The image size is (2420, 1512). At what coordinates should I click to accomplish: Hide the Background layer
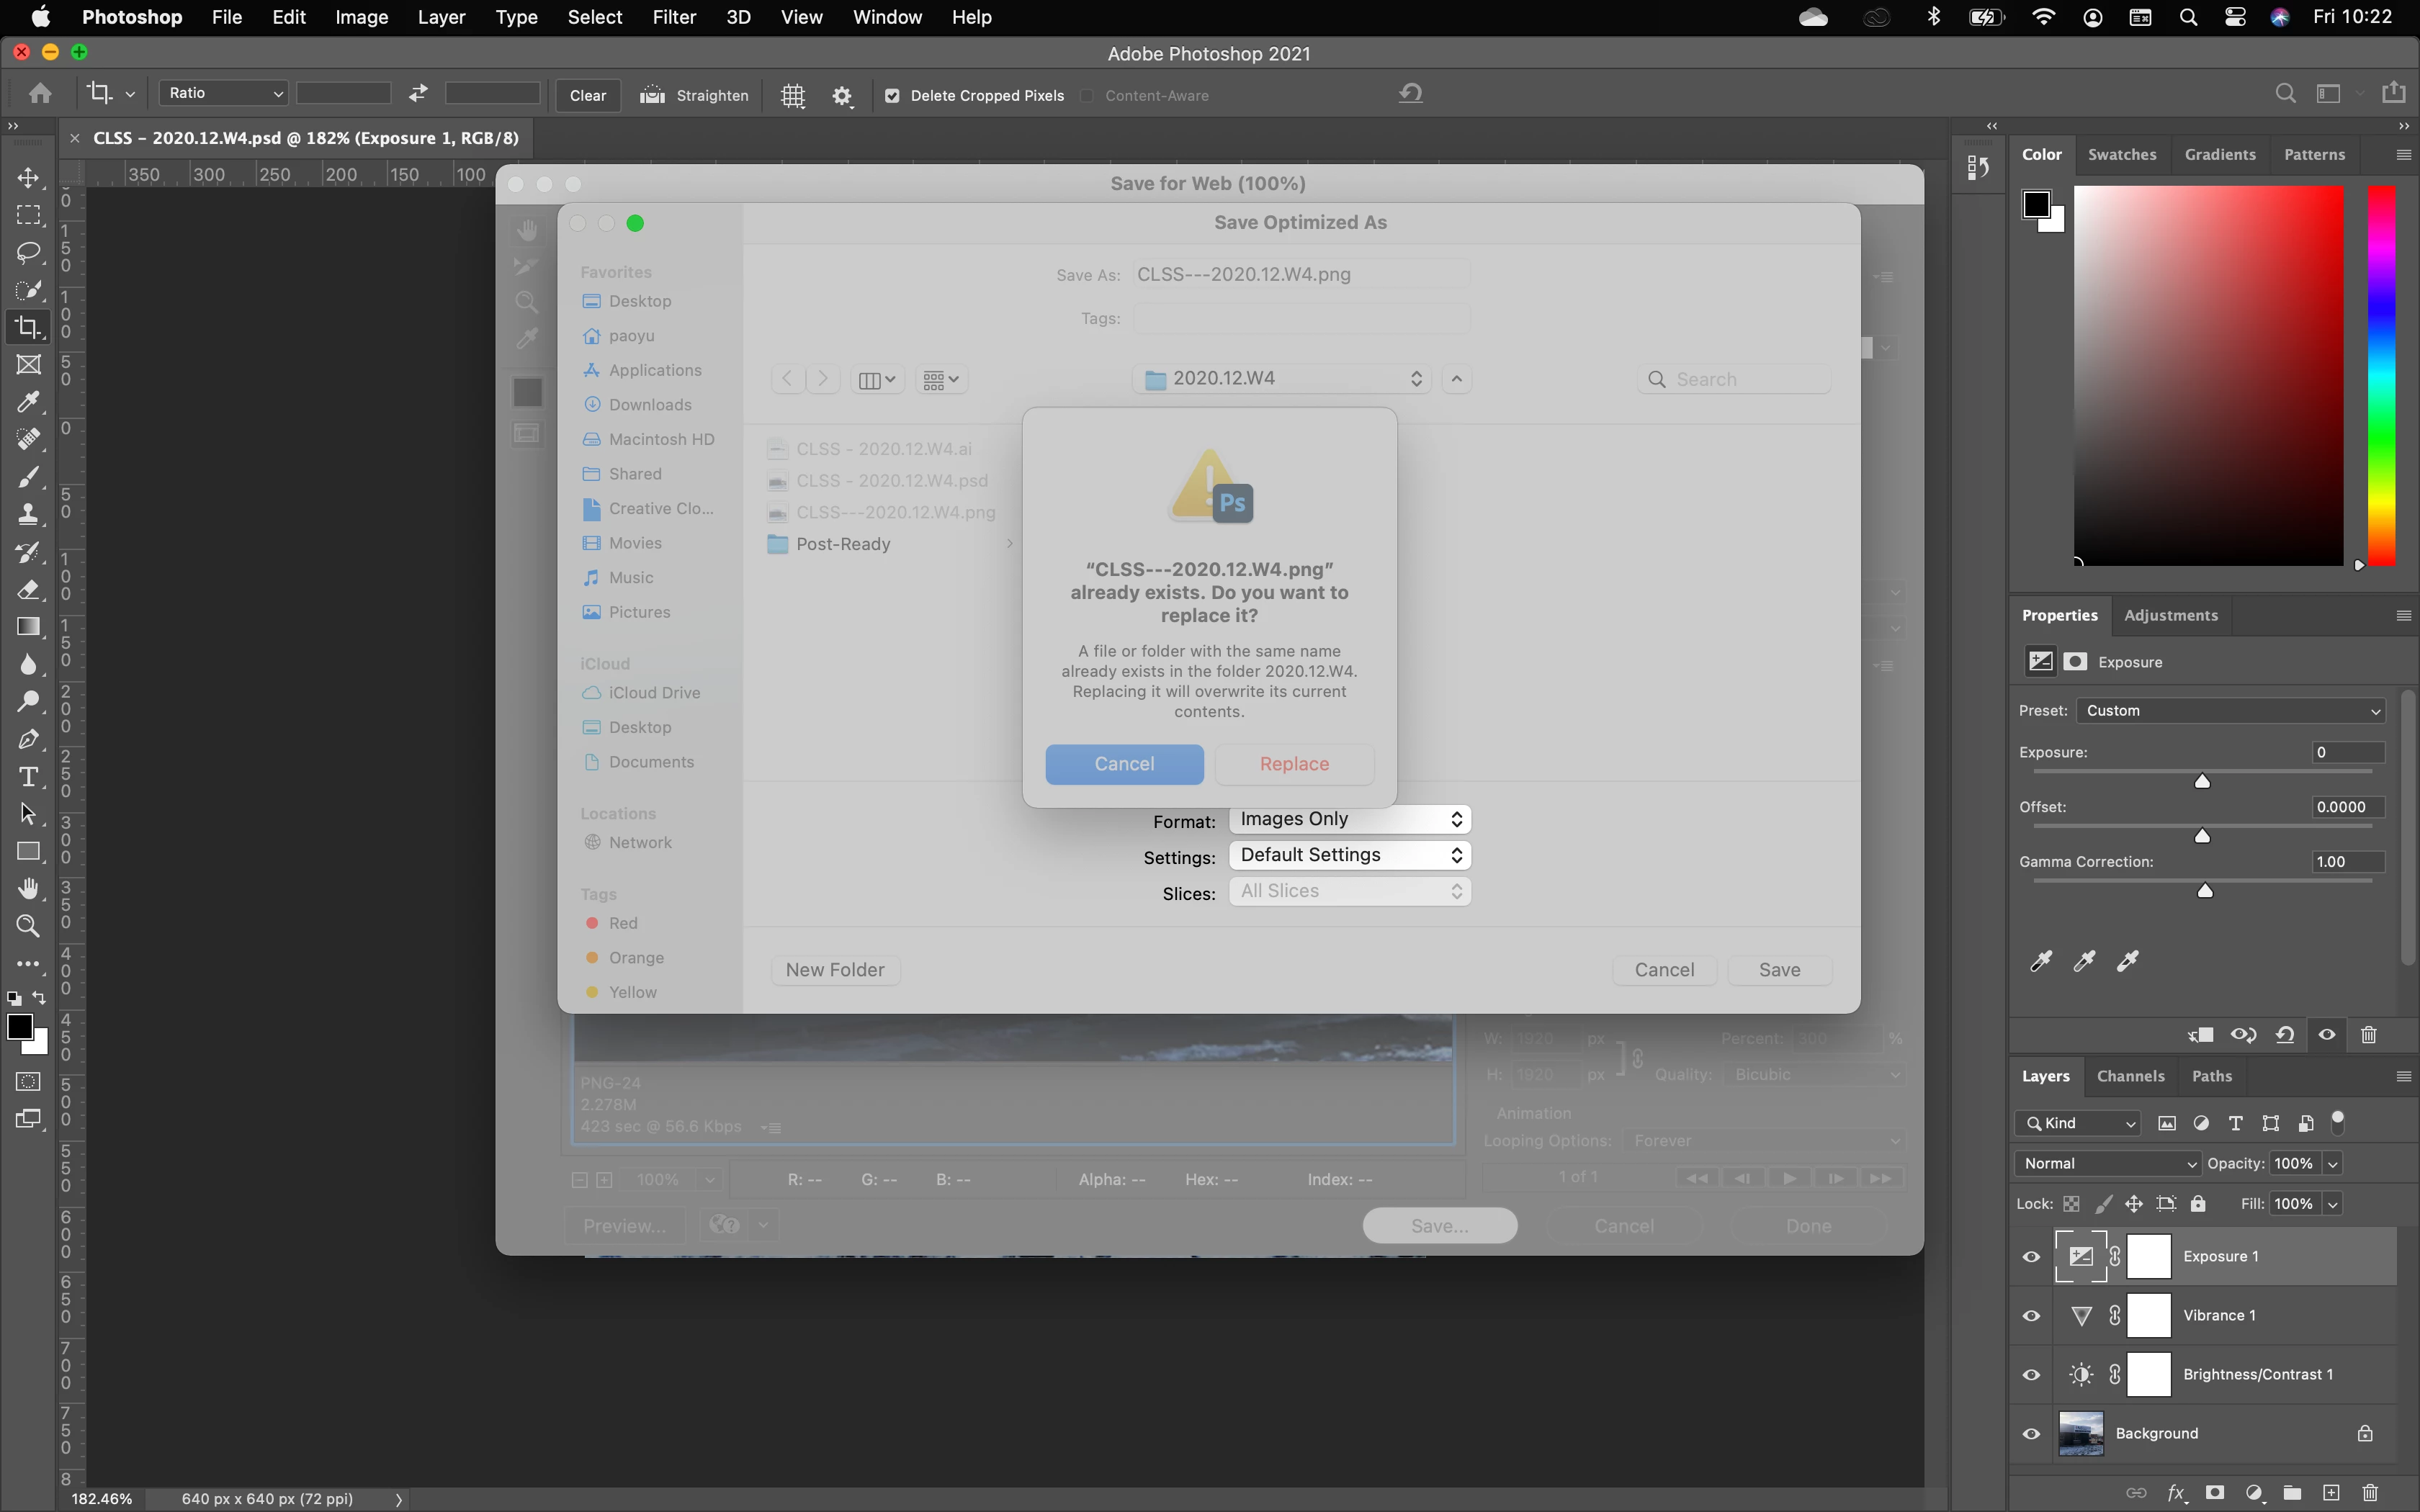pyautogui.click(x=2031, y=1434)
